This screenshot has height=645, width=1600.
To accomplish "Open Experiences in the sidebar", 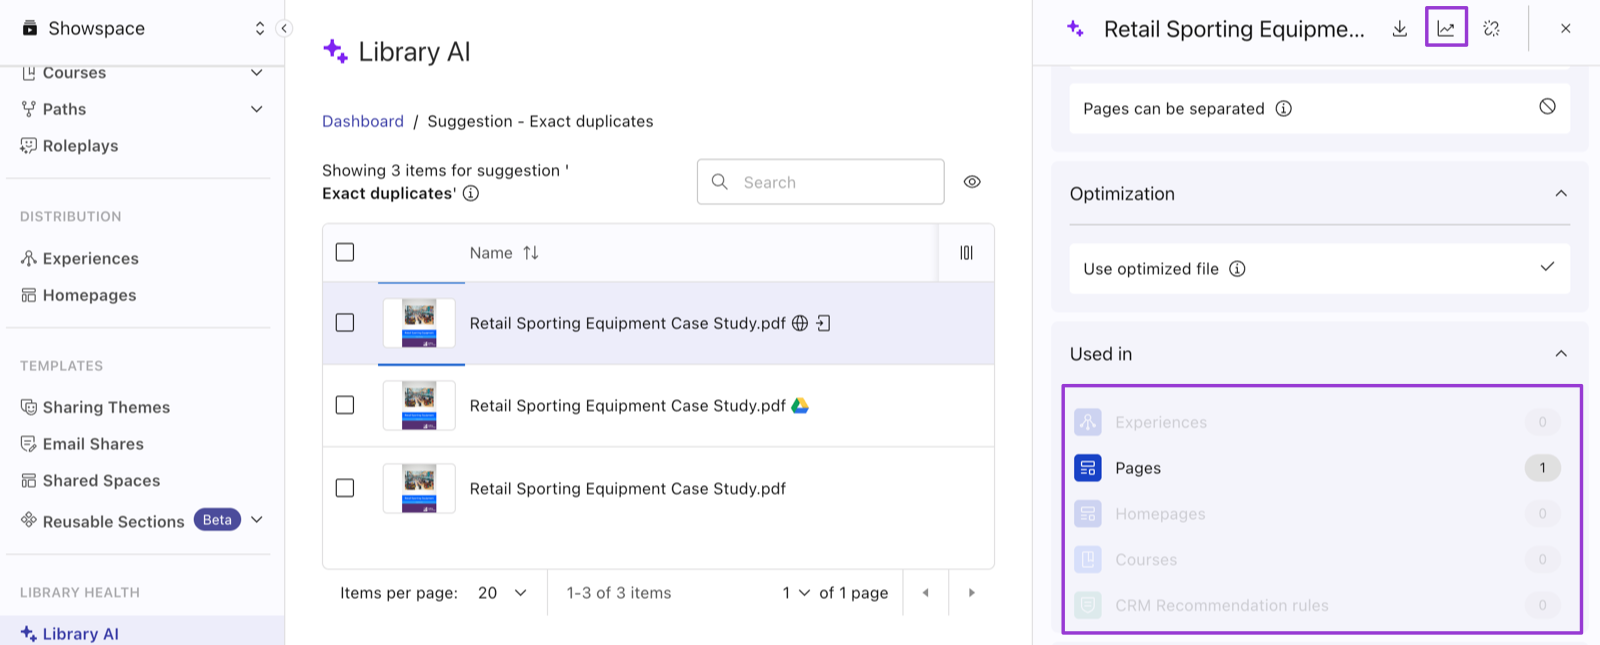I will click(80, 259).
